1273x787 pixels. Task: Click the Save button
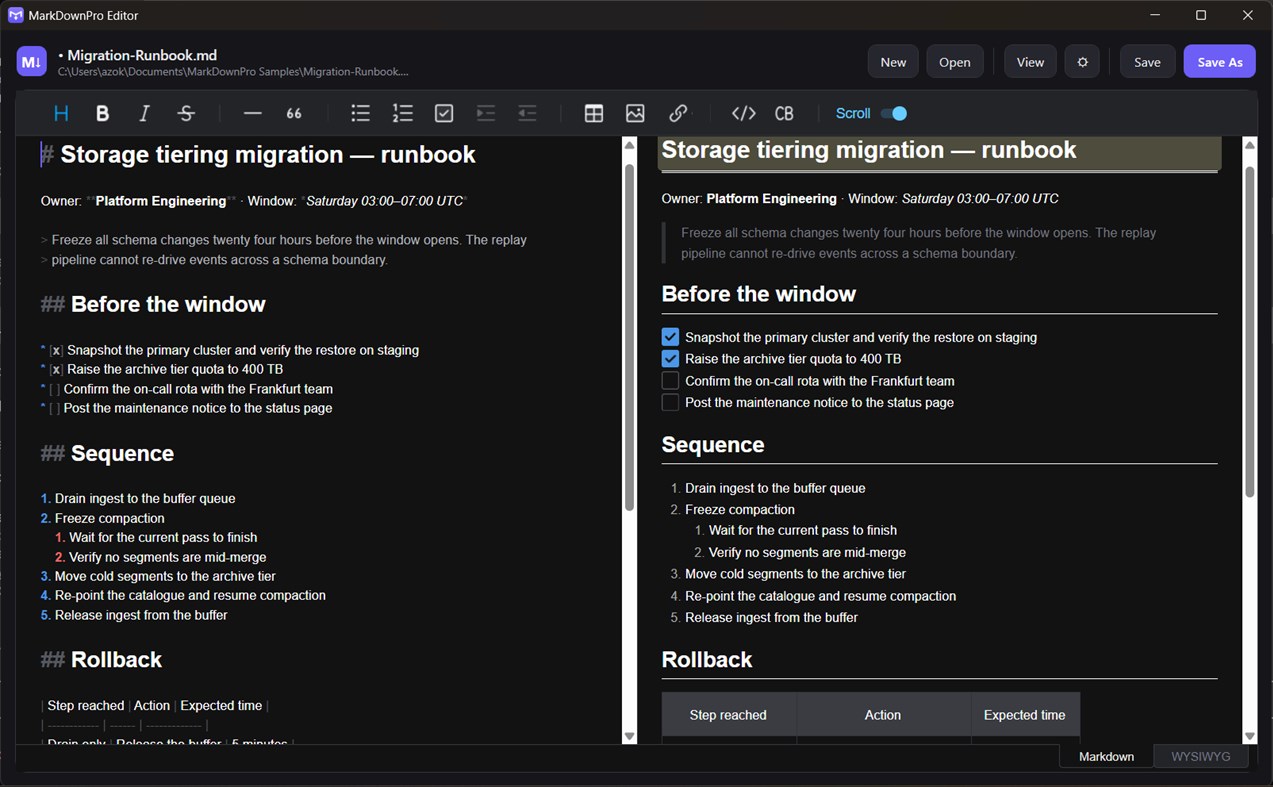(x=1147, y=61)
